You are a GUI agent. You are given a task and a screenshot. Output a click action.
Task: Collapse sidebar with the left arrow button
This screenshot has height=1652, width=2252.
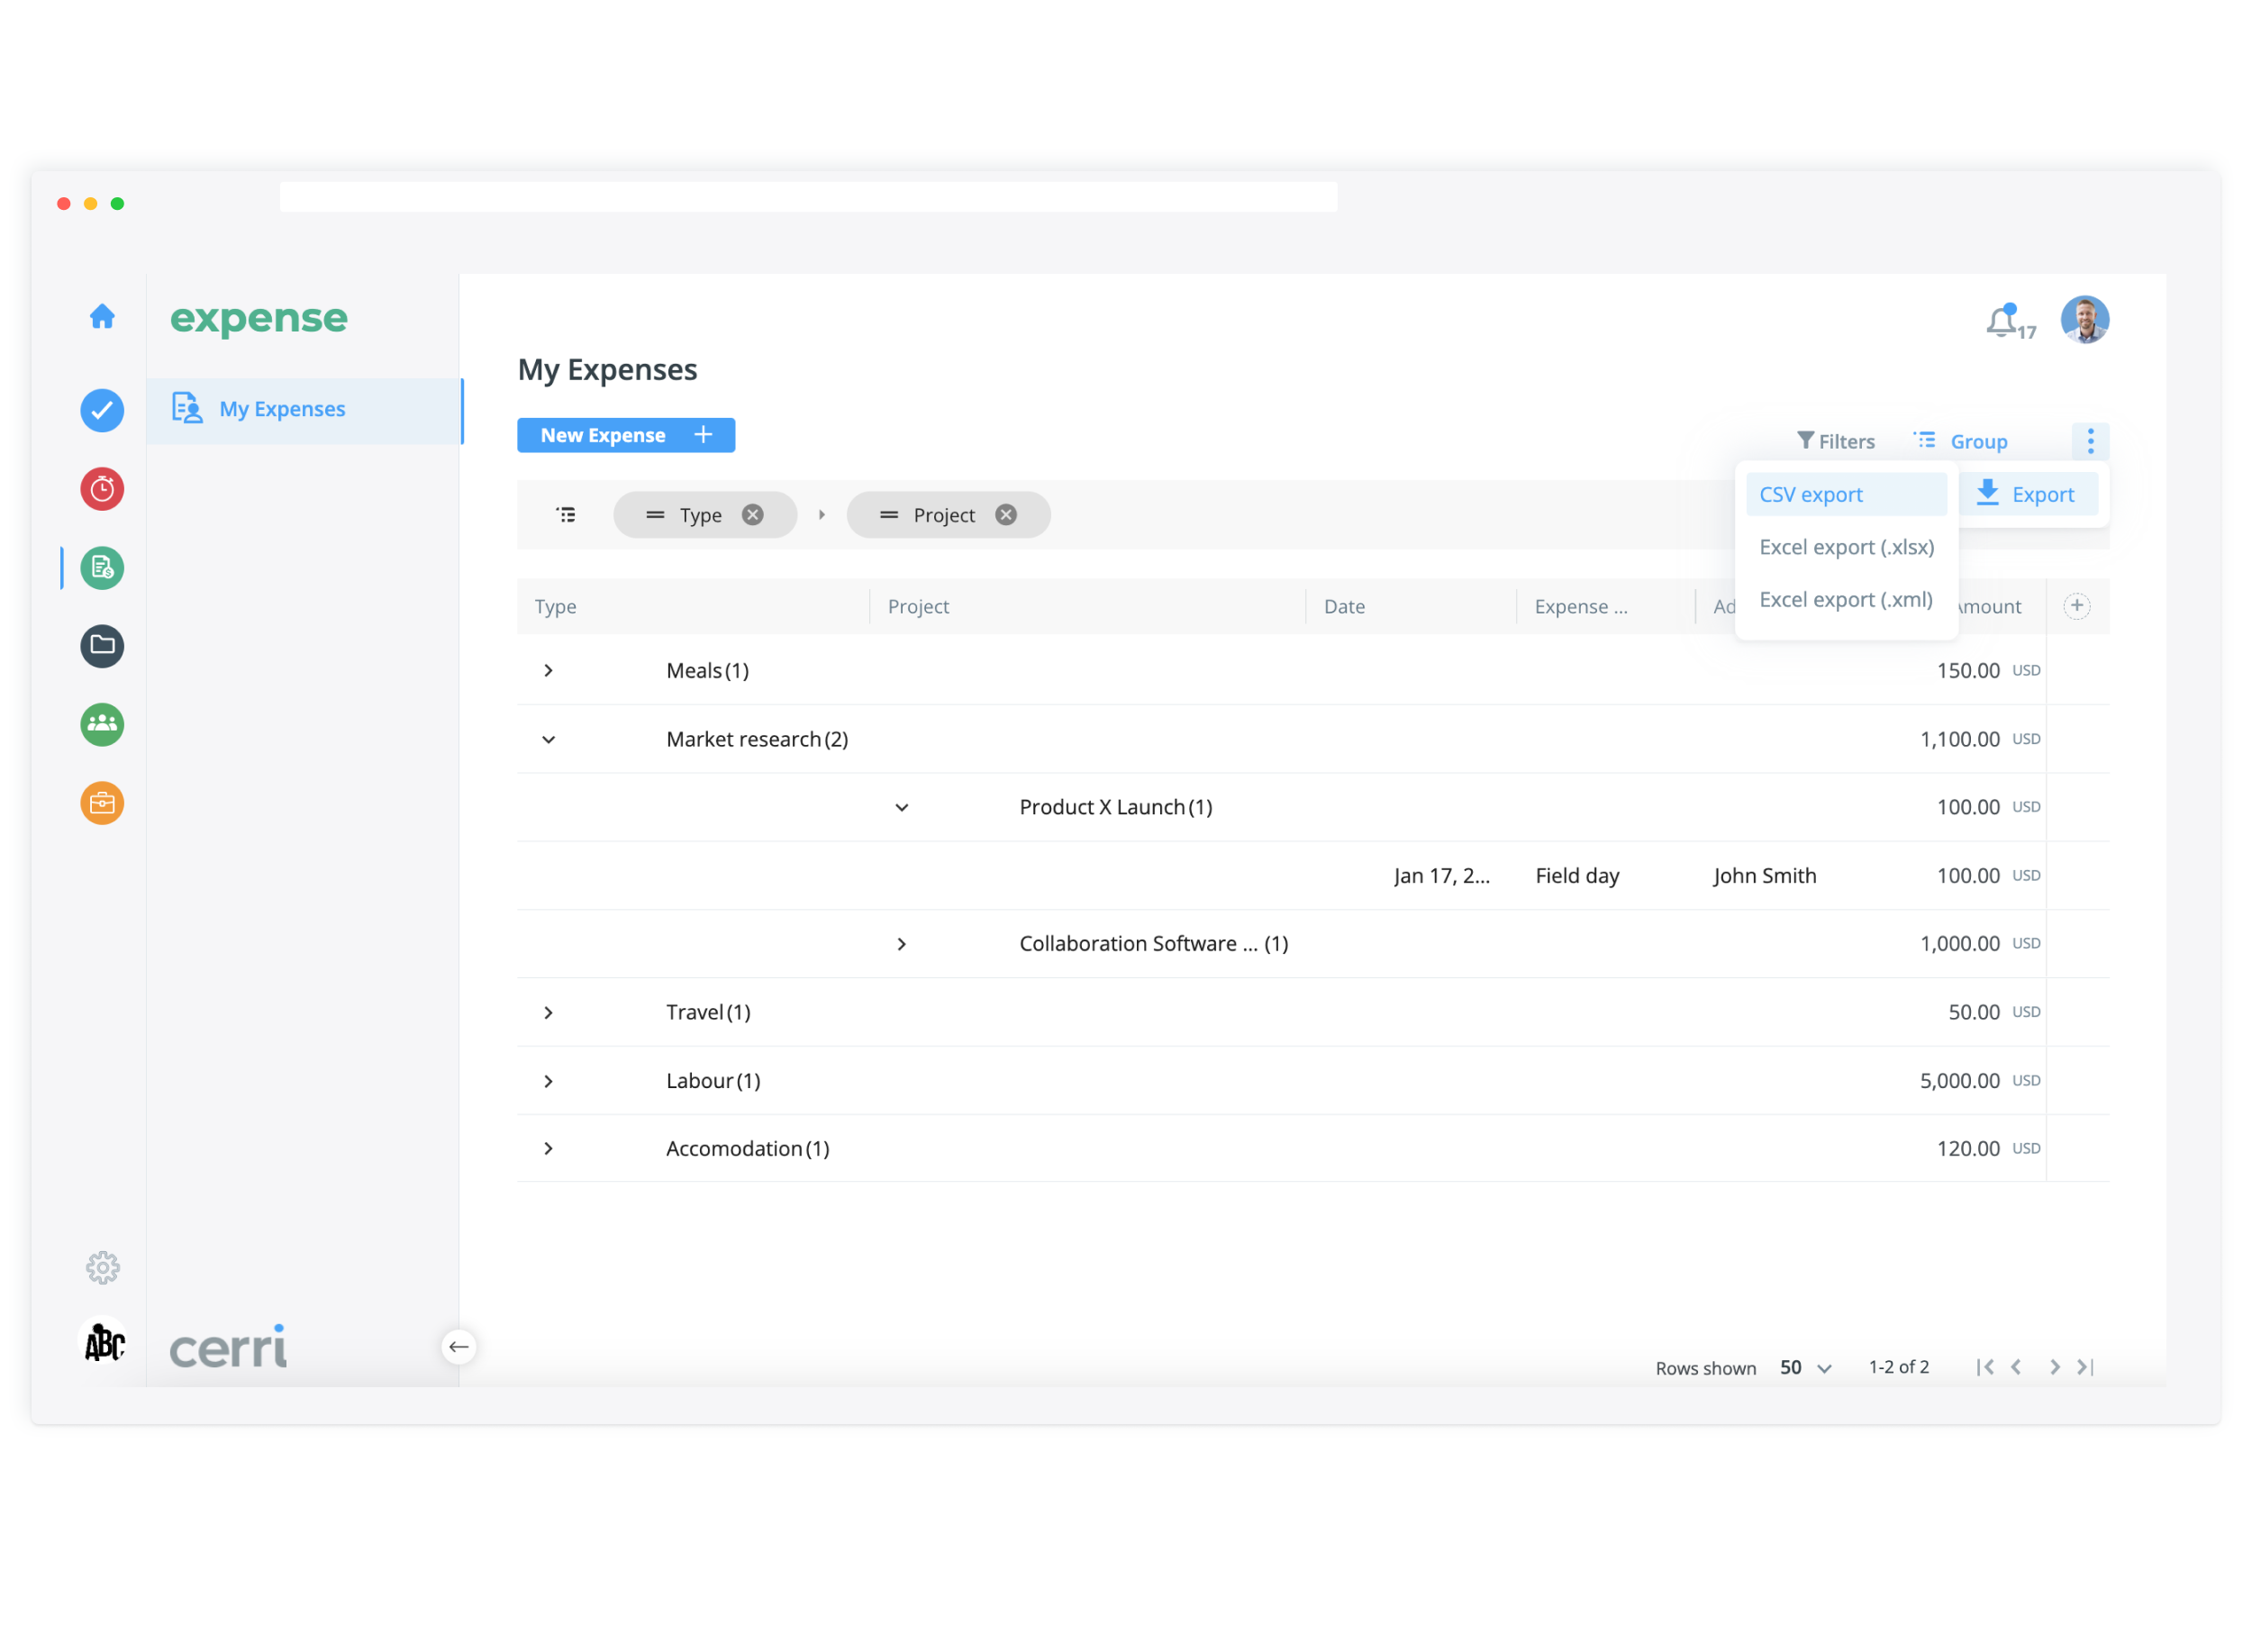tap(459, 1348)
